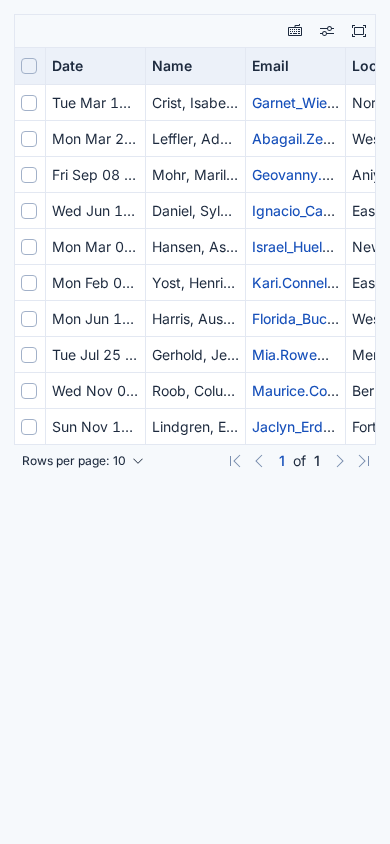Go to last page arrow
This screenshot has height=844, width=390.
364,461
